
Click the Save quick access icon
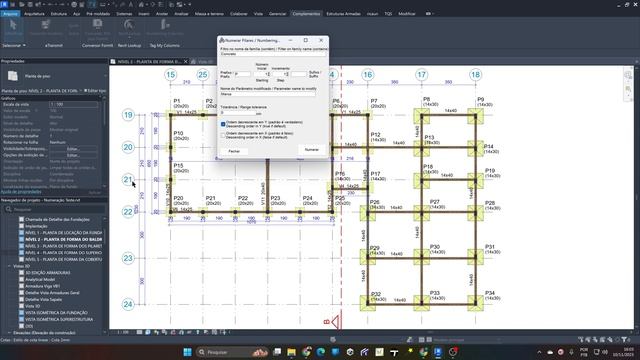[29, 4]
